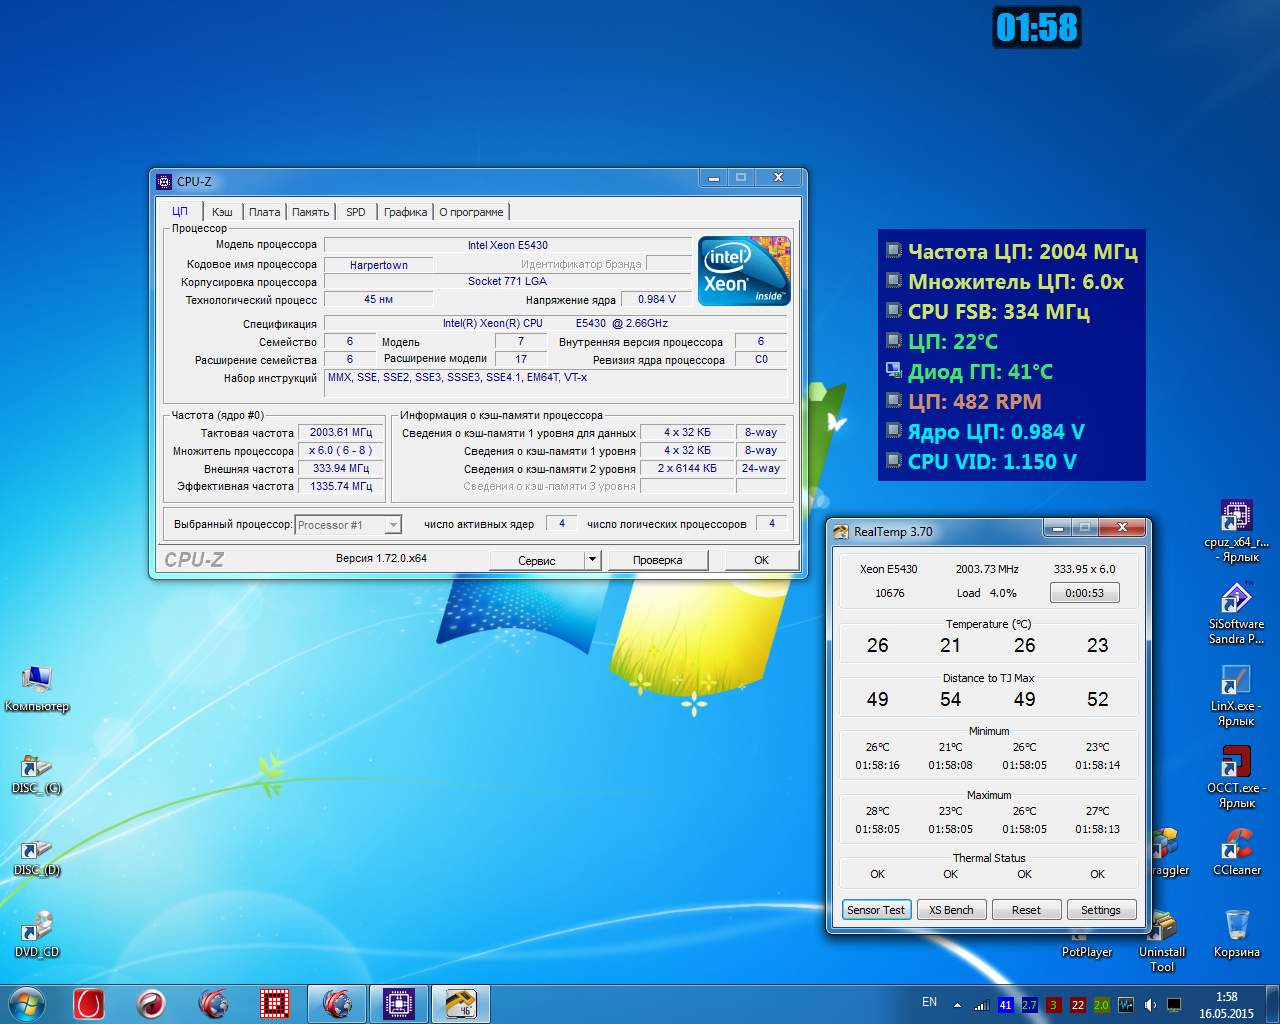The image size is (1280, 1024).
Task: Click 'Множитель ЦП: 6.0x' gadget line
Action: (x=1016, y=282)
